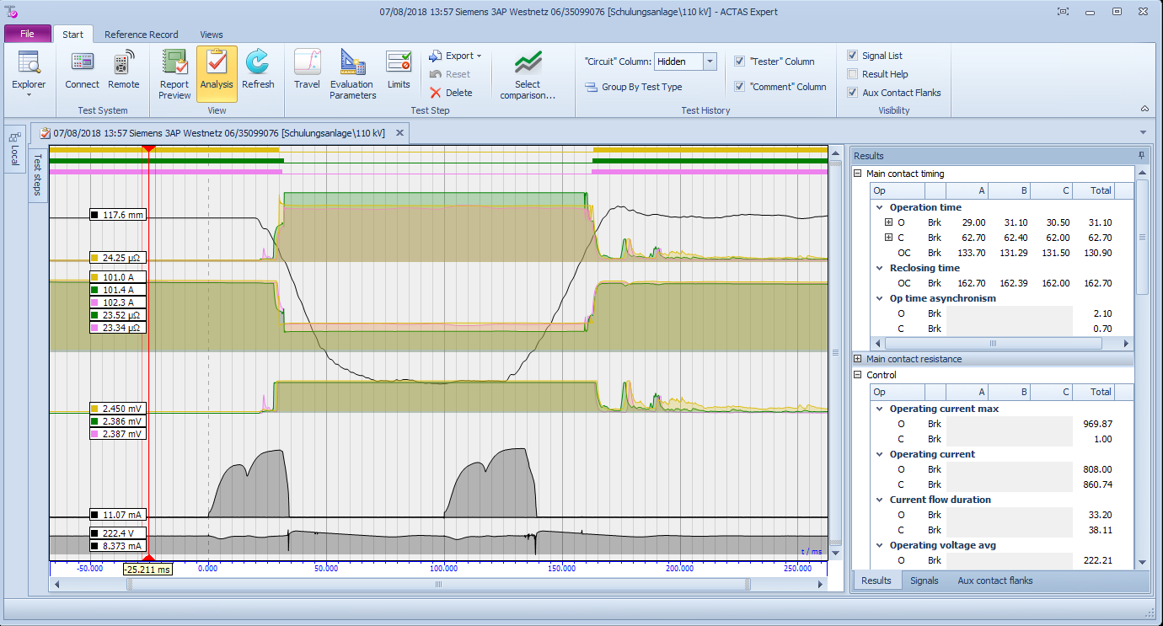1163x626 pixels.
Task: Pin the Results panel
Action: pos(1141,156)
